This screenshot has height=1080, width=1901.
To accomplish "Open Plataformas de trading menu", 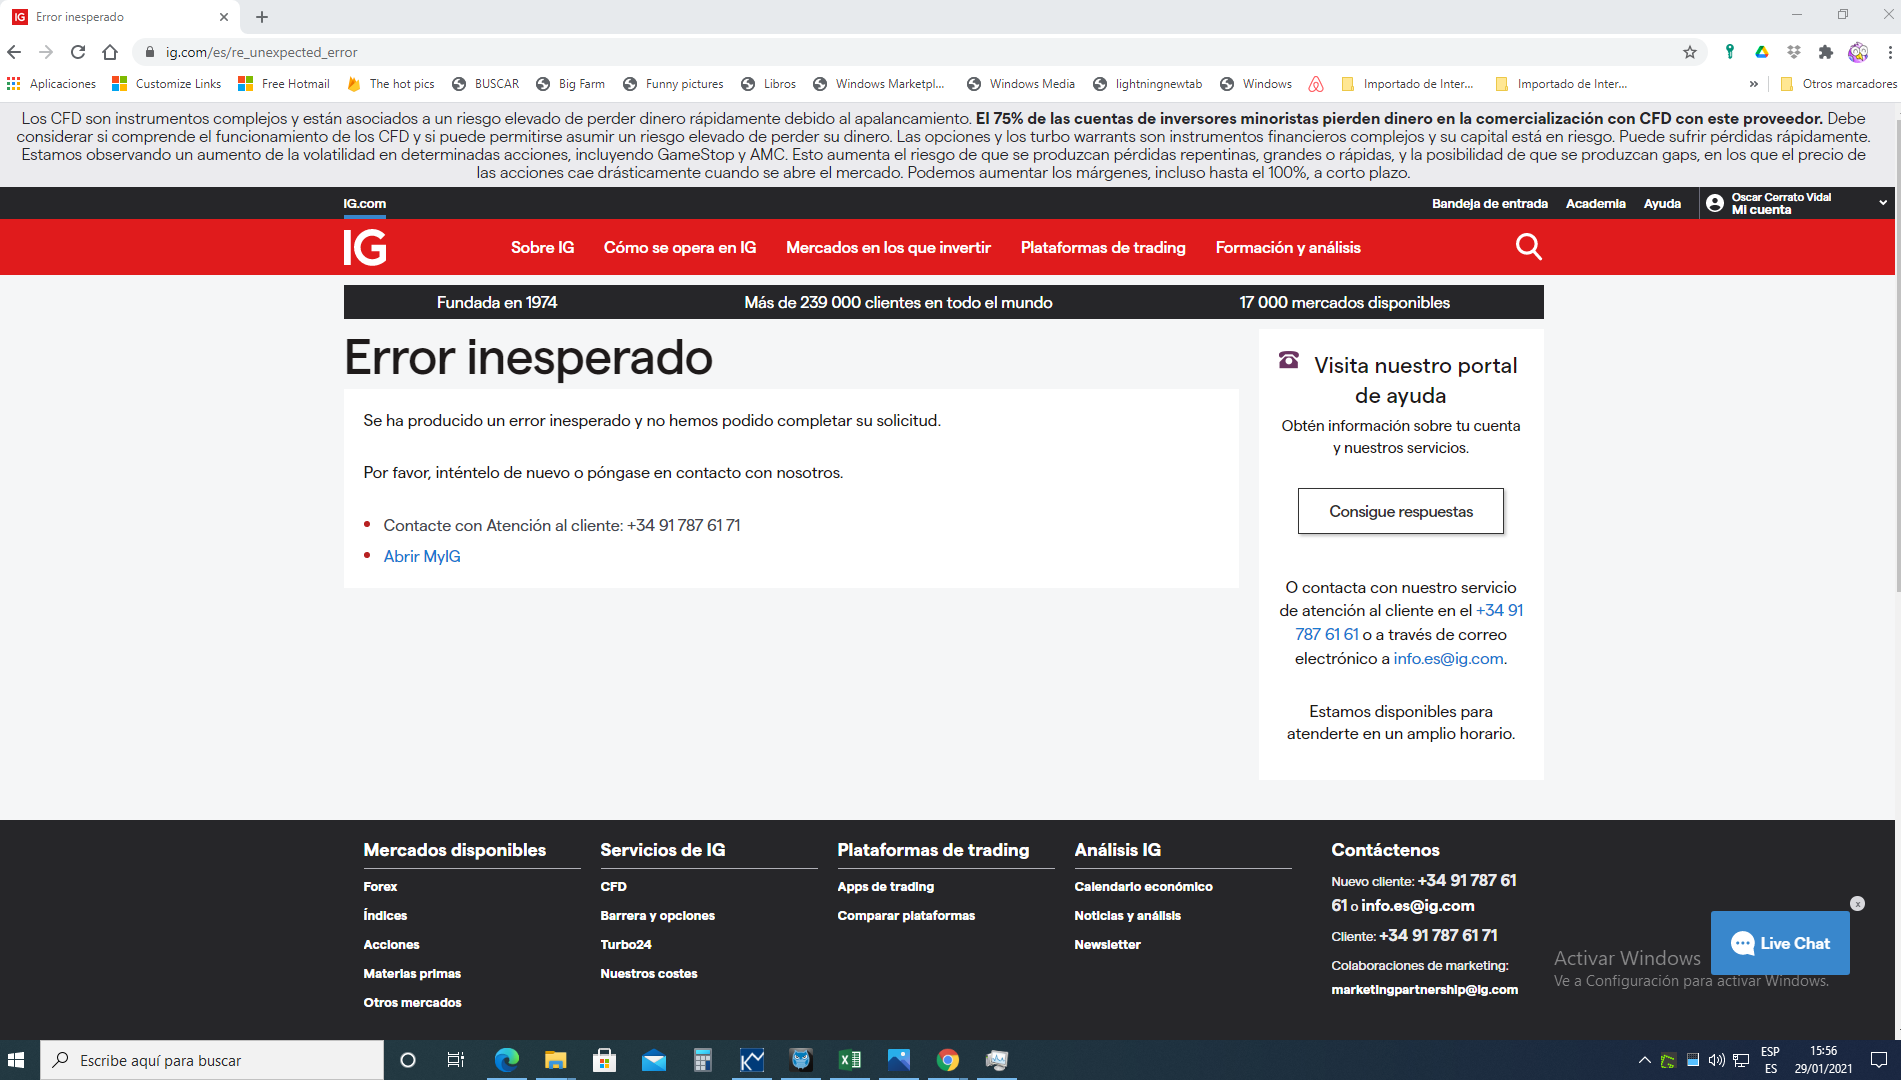I will (1103, 247).
